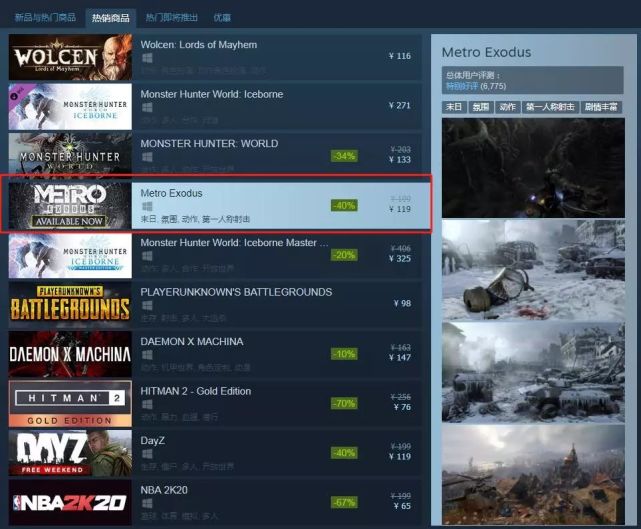Open the Wolcen cover thumbnail
Viewport: 641px width, 529px height.
pos(70,57)
